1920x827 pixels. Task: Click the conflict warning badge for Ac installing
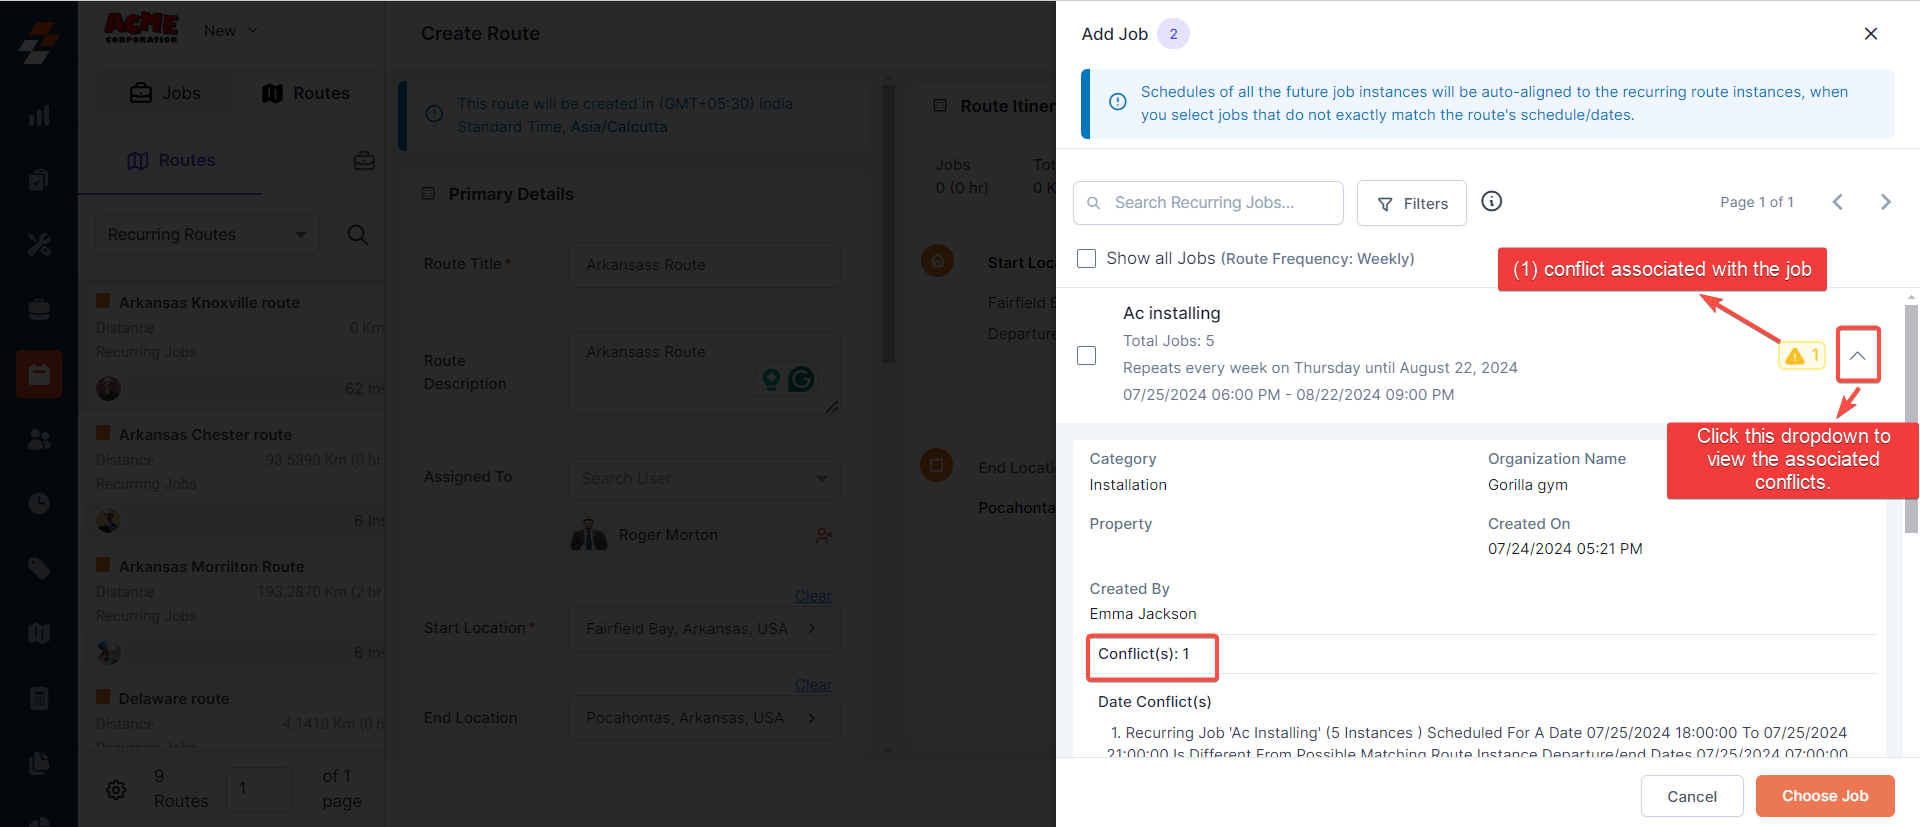point(1802,355)
